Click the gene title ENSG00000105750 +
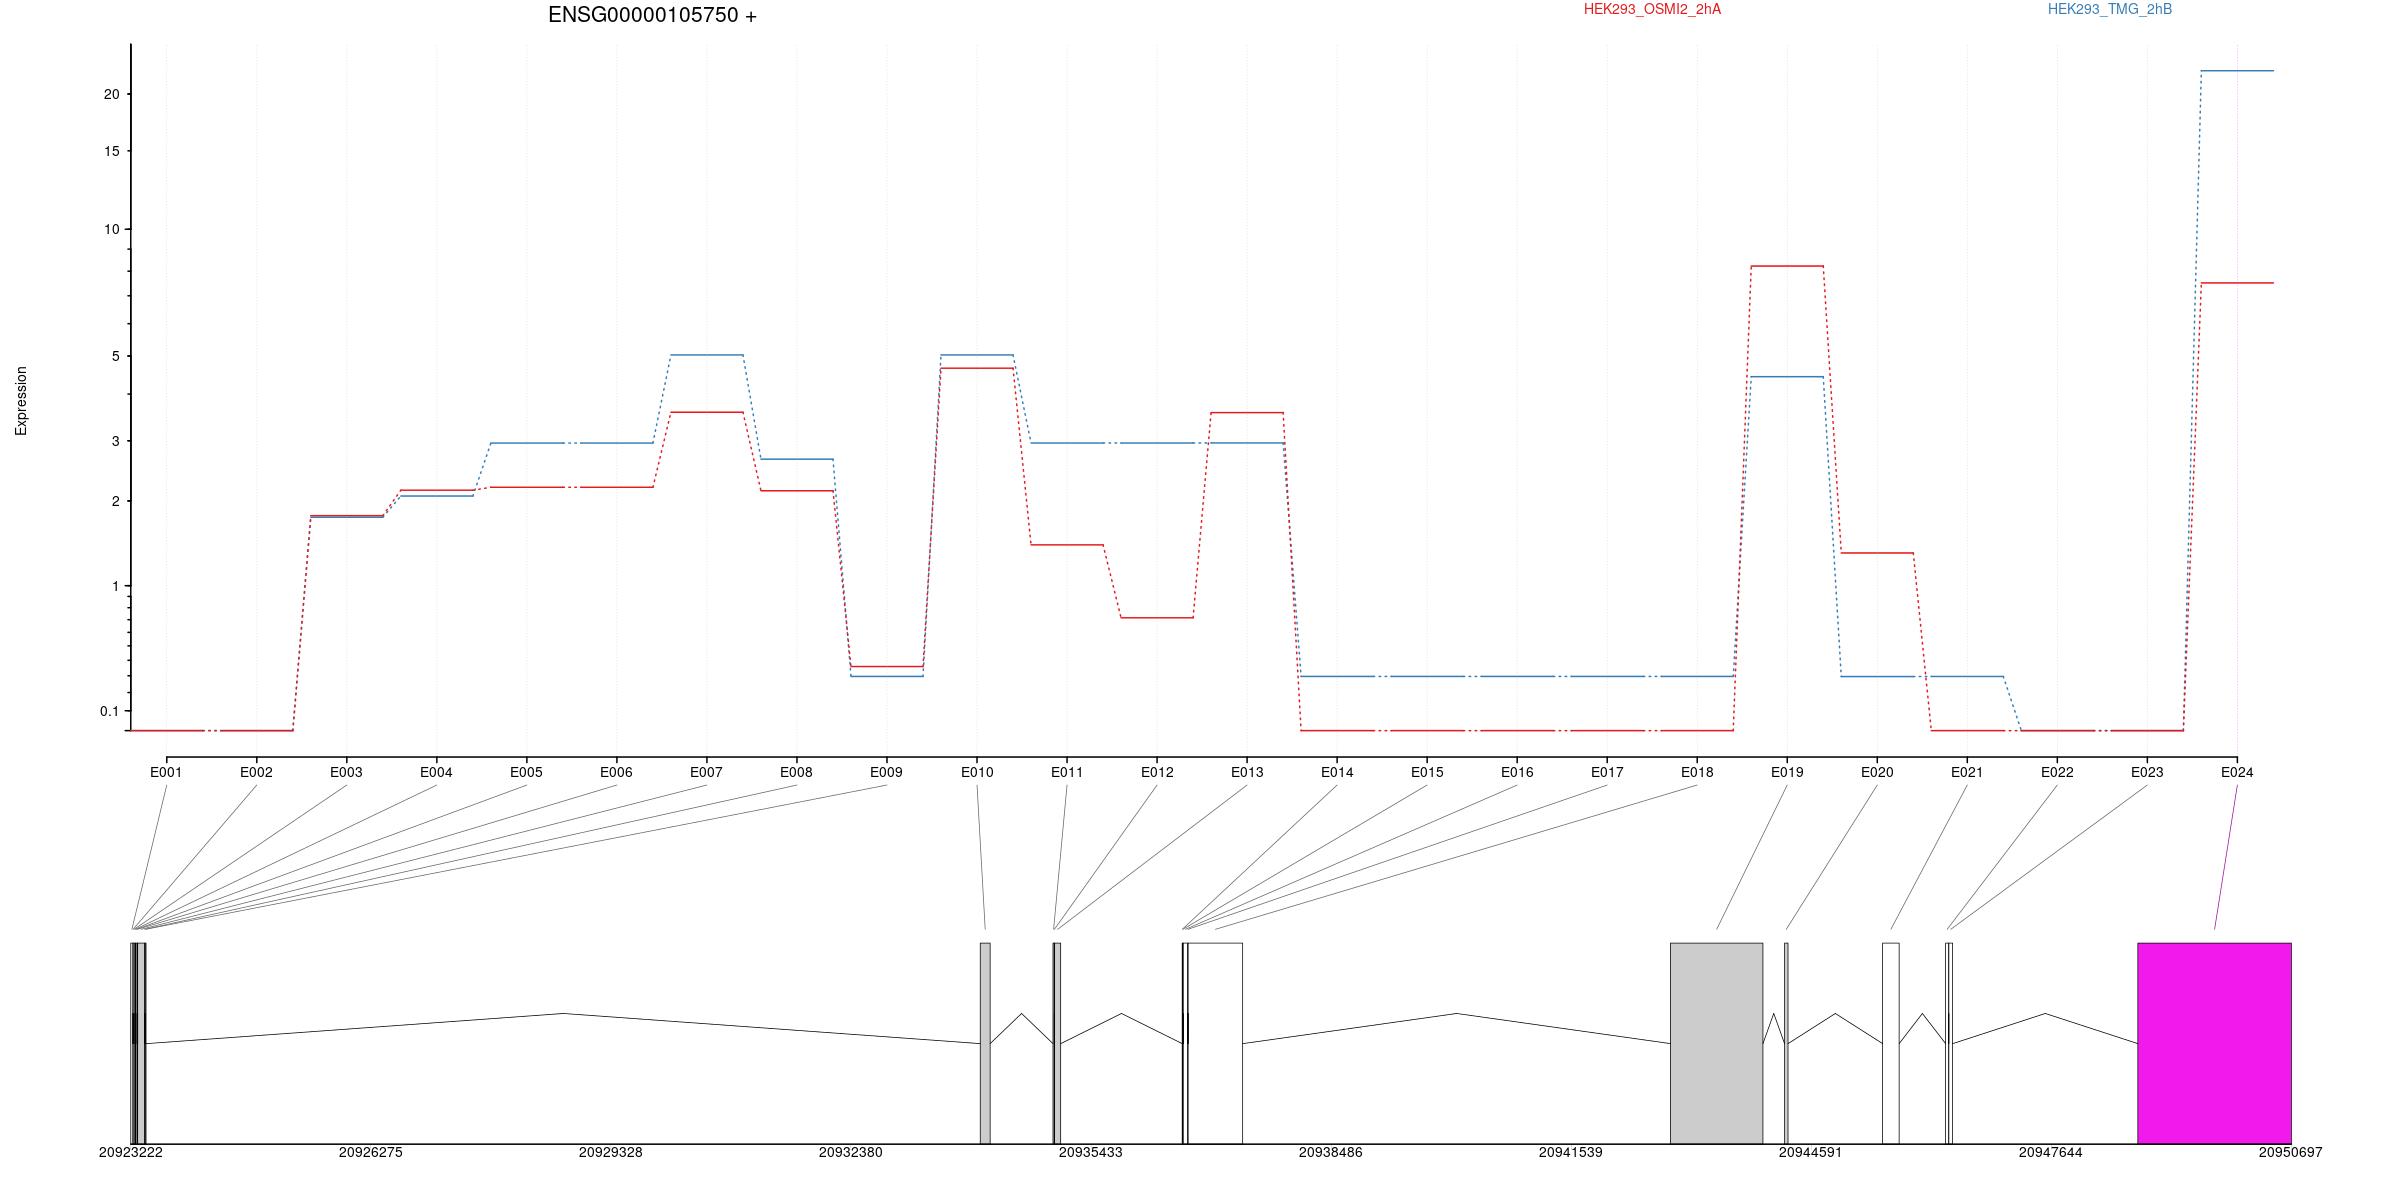 652,15
